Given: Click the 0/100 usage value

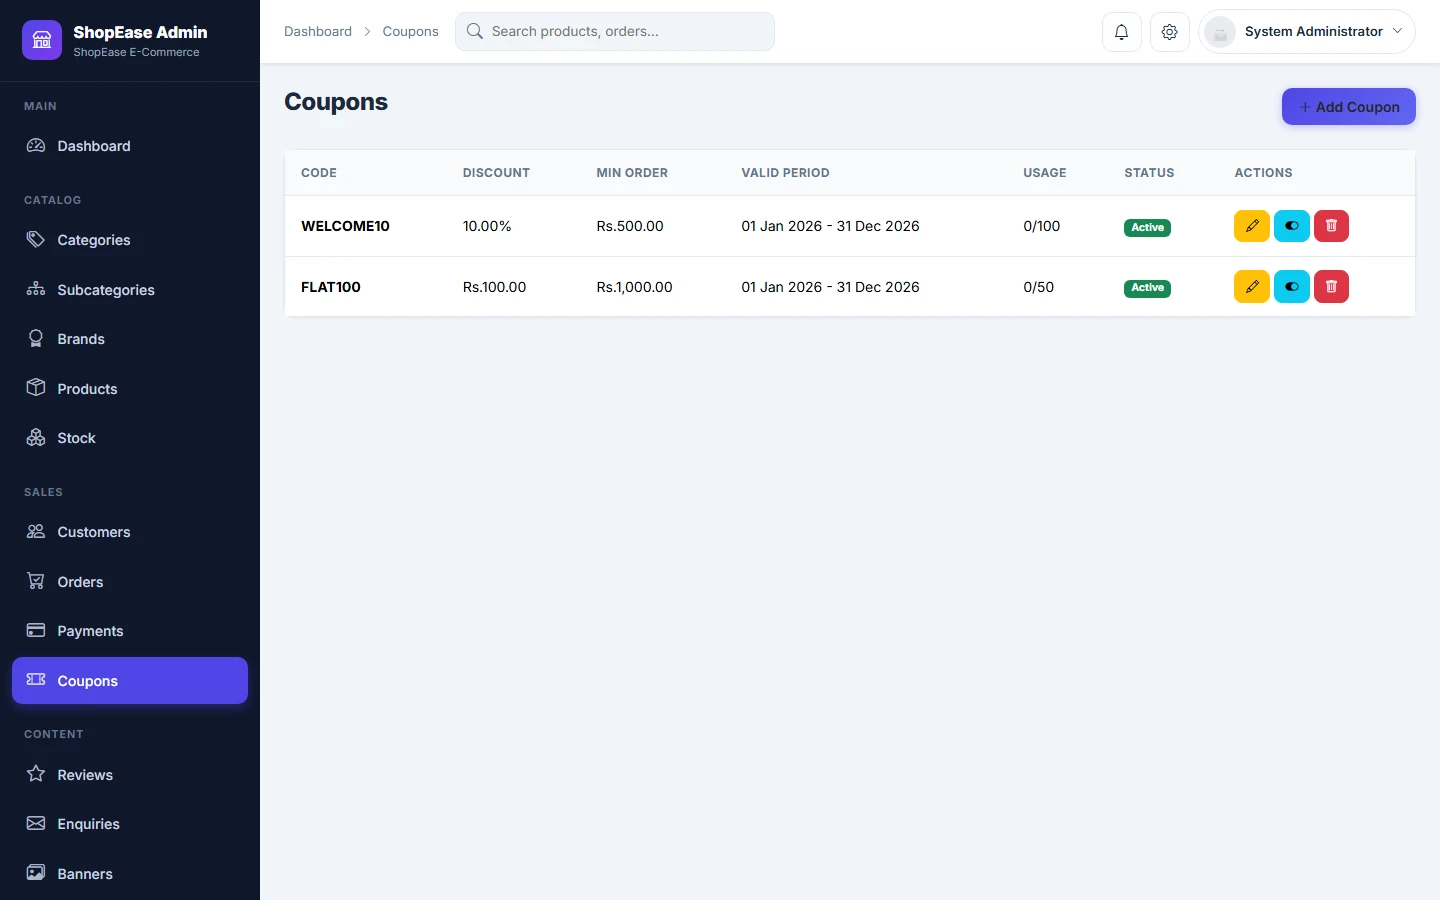Looking at the screenshot, I should coord(1041,226).
